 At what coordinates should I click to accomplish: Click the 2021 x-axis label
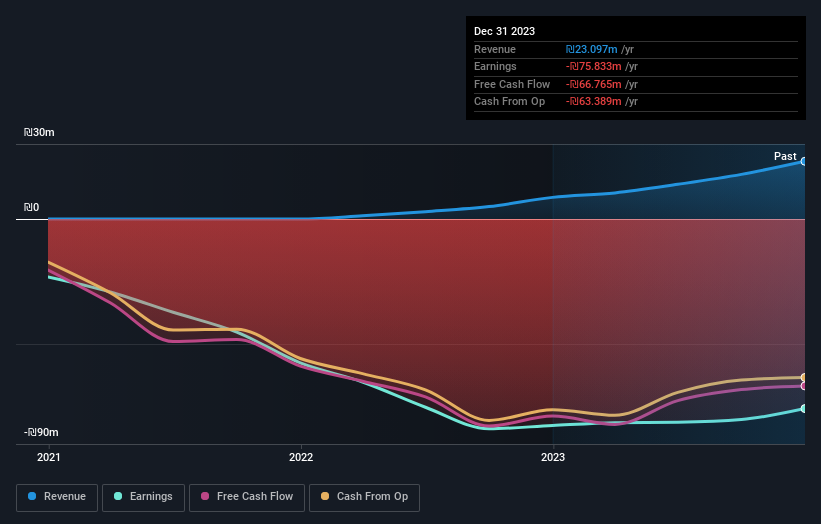[x=49, y=458]
